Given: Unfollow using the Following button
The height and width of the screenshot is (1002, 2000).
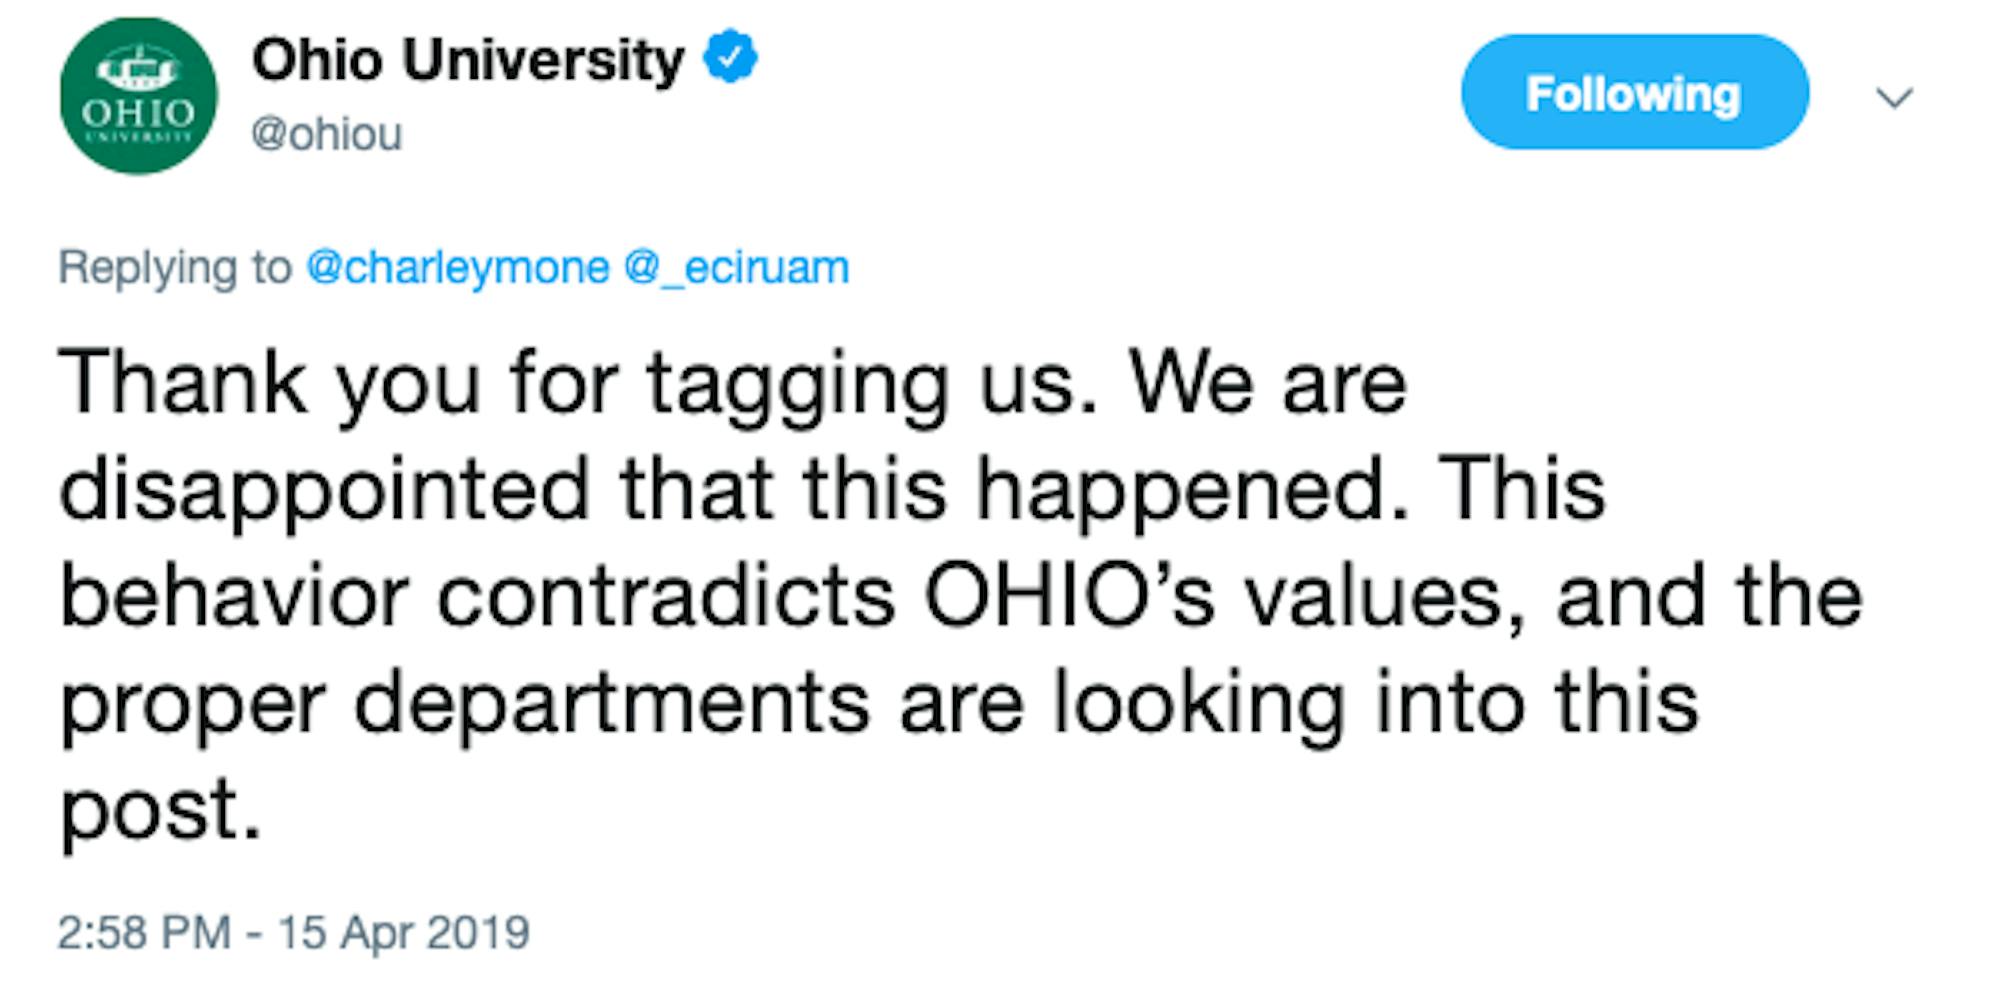Looking at the screenshot, I should point(1634,93).
